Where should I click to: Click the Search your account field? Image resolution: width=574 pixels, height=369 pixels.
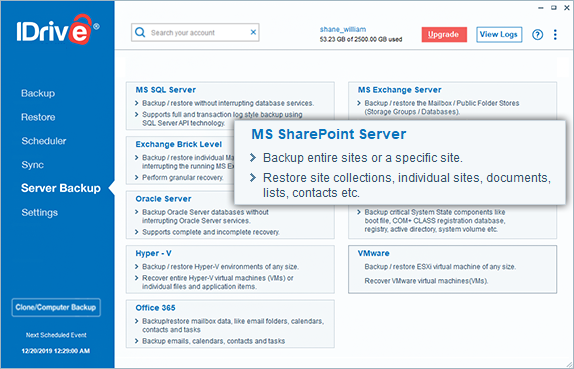click(x=195, y=33)
